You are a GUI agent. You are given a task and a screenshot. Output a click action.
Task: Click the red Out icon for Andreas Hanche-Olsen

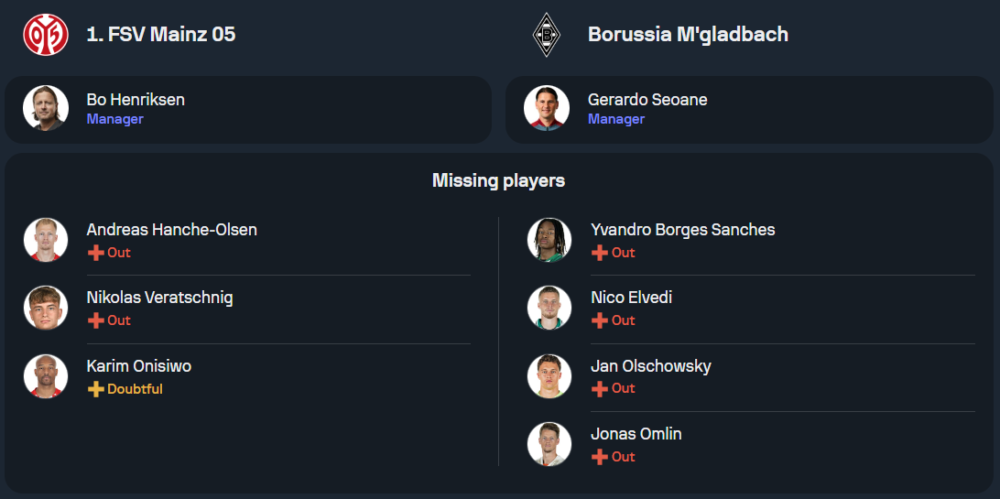pos(96,253)
